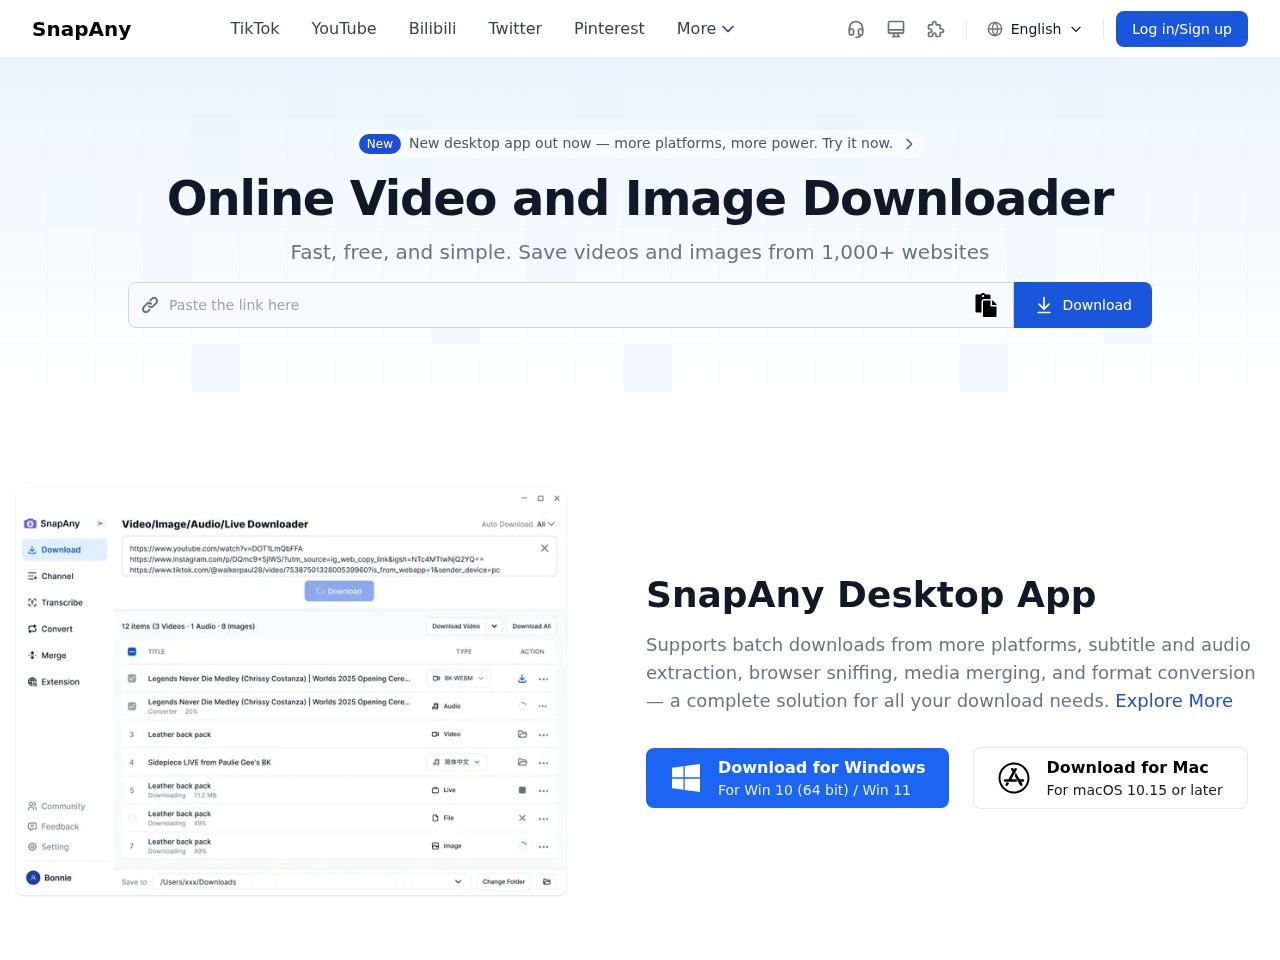
Task: Click the Log in/Sign up button
Action: 1181,29
